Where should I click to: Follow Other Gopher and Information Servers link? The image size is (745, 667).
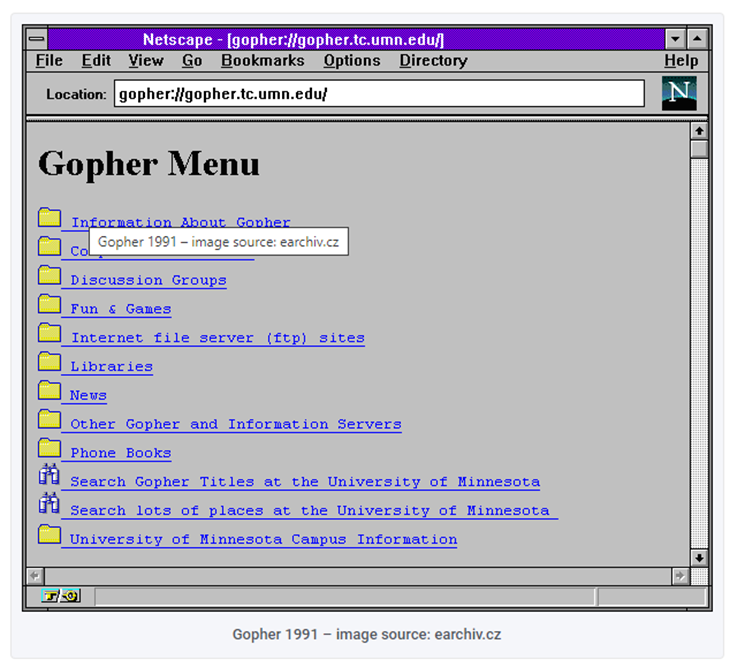click(235, 425)
